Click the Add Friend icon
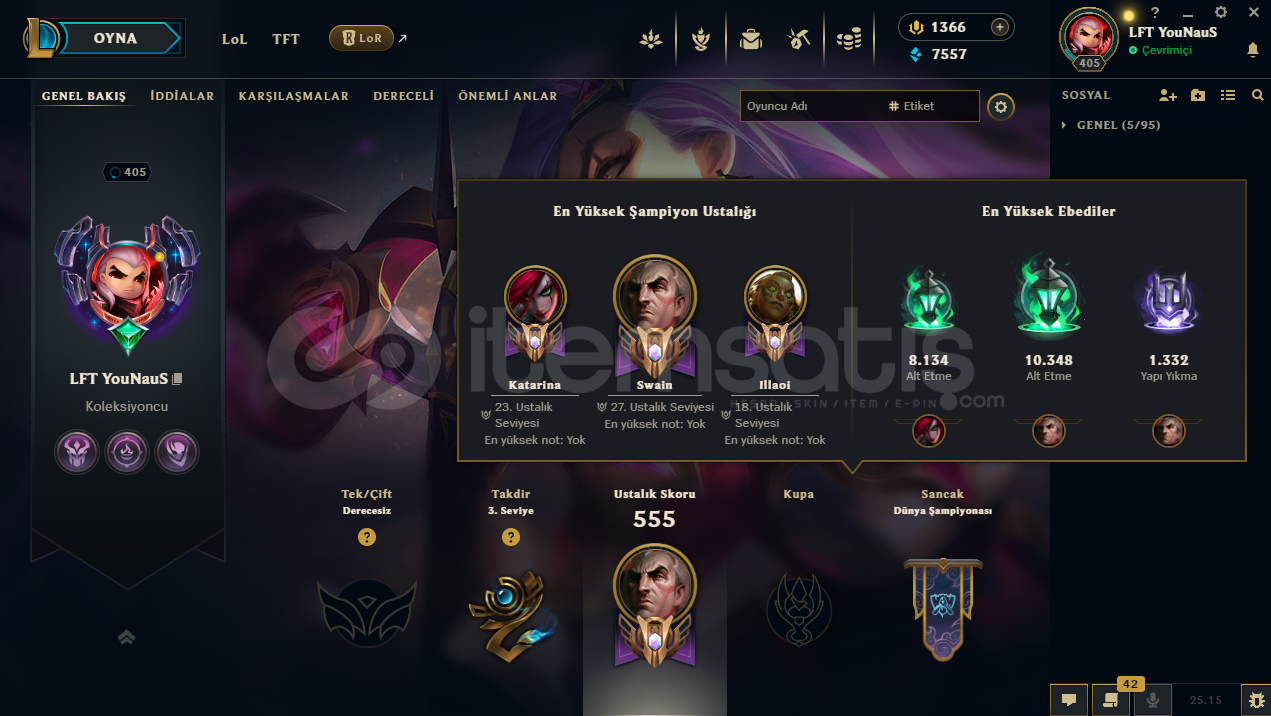 (1168, 95)
